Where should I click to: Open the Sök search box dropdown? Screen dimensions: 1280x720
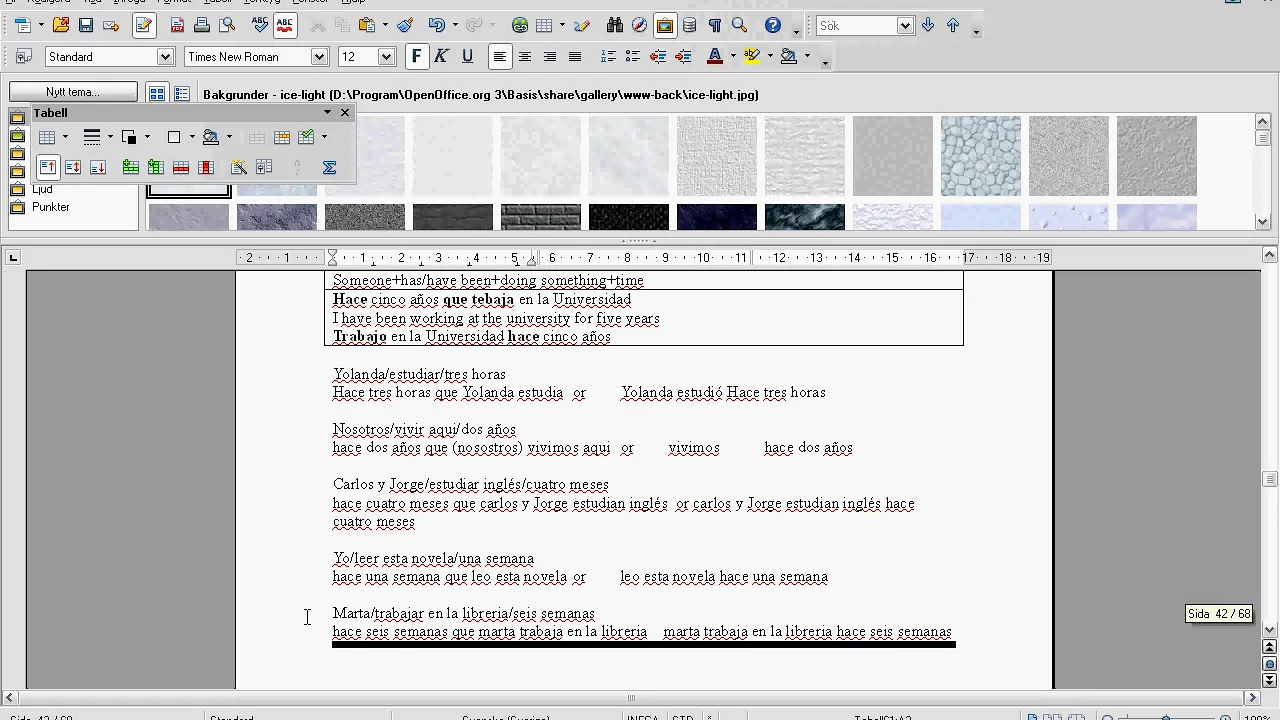pyautogui.click(x=905, y=26)
